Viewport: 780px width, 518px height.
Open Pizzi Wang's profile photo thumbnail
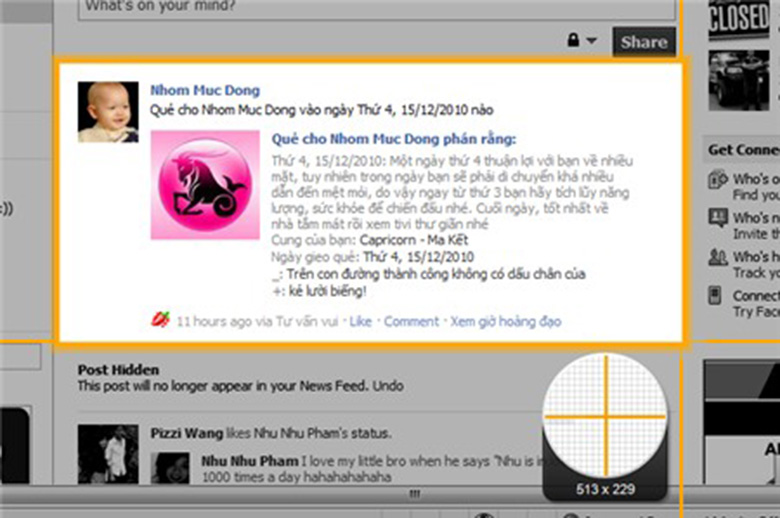point(108,454)
